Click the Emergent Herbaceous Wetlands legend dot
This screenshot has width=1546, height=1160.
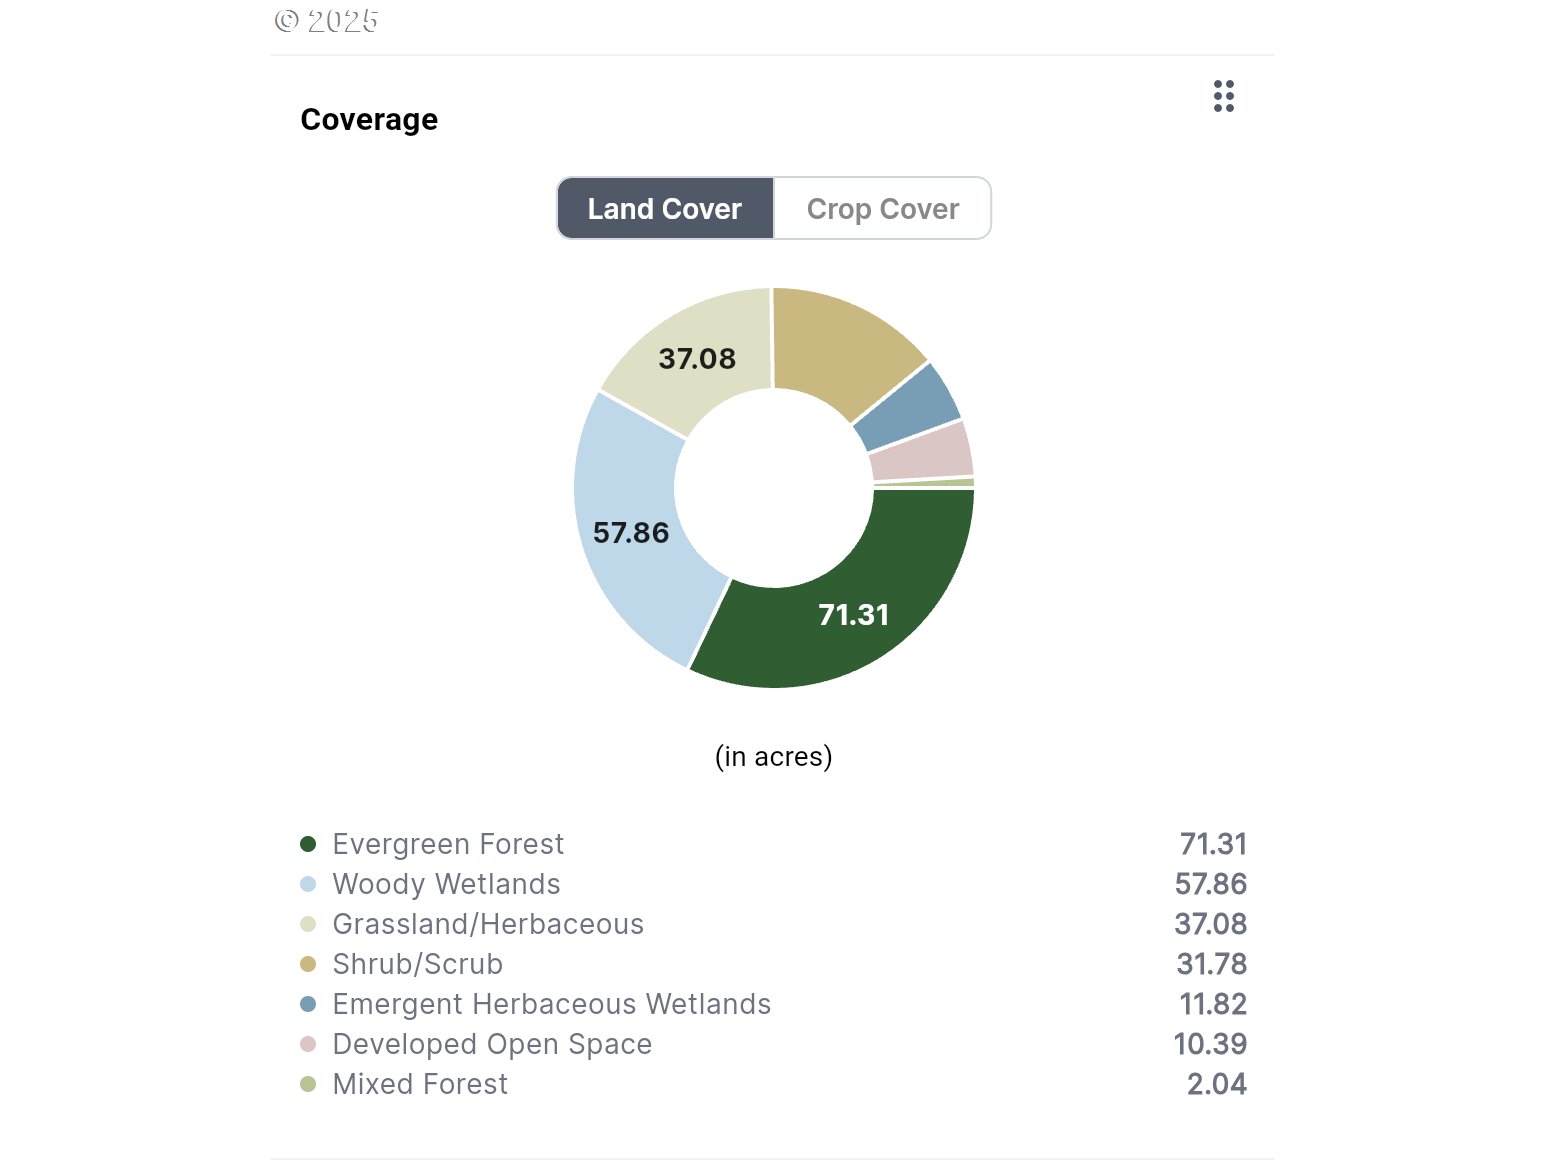coord(308,1004)
